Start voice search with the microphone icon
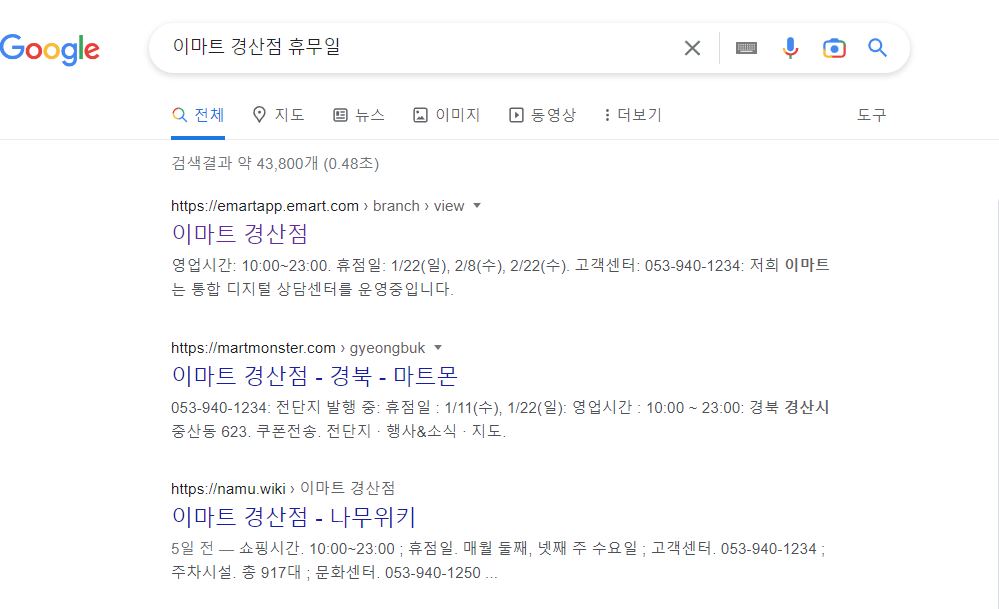Screen dimensions: 999x609 (x=790, y=48)
